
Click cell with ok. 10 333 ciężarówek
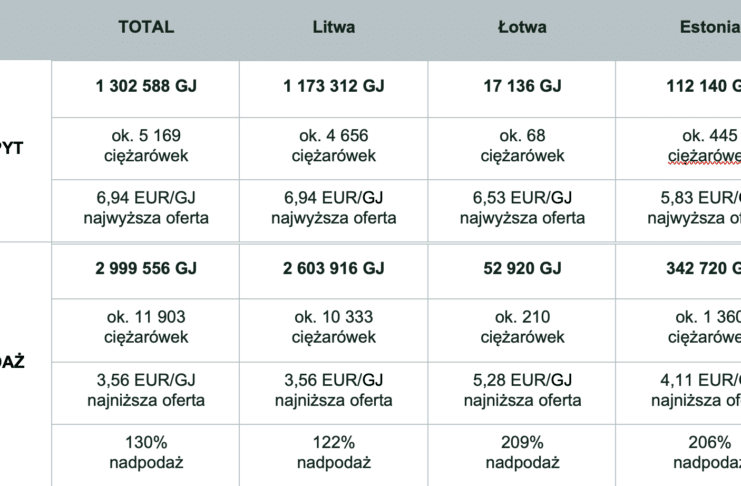(334, 330)
